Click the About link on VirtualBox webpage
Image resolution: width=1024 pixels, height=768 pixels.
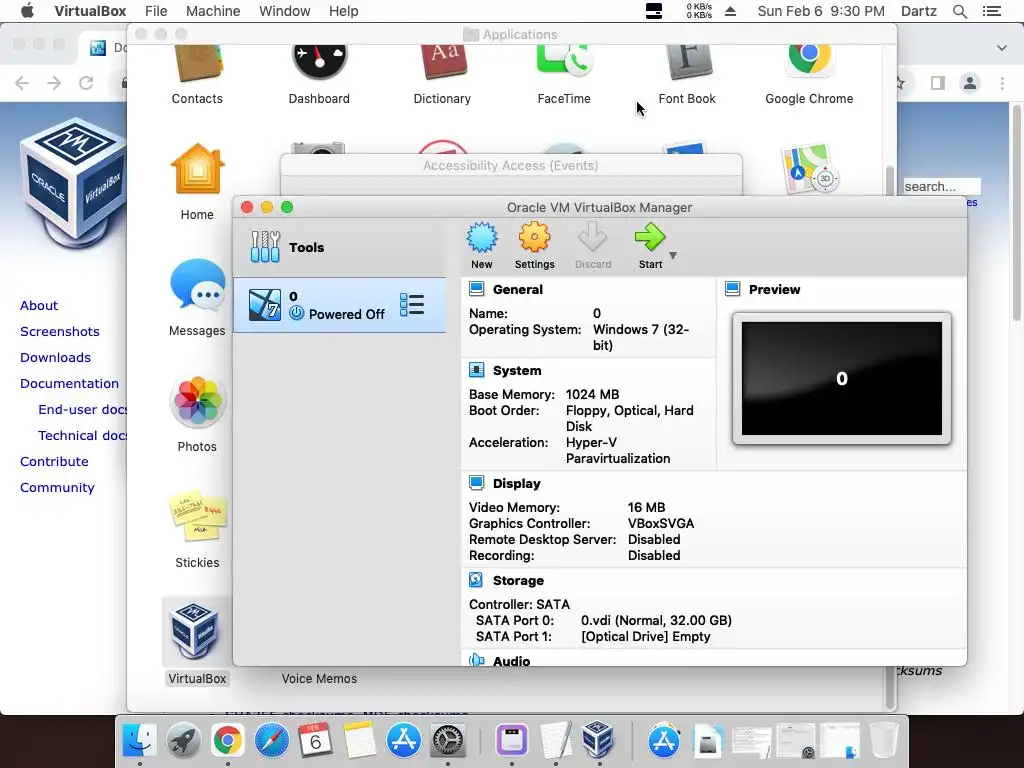tap(39, 305)
